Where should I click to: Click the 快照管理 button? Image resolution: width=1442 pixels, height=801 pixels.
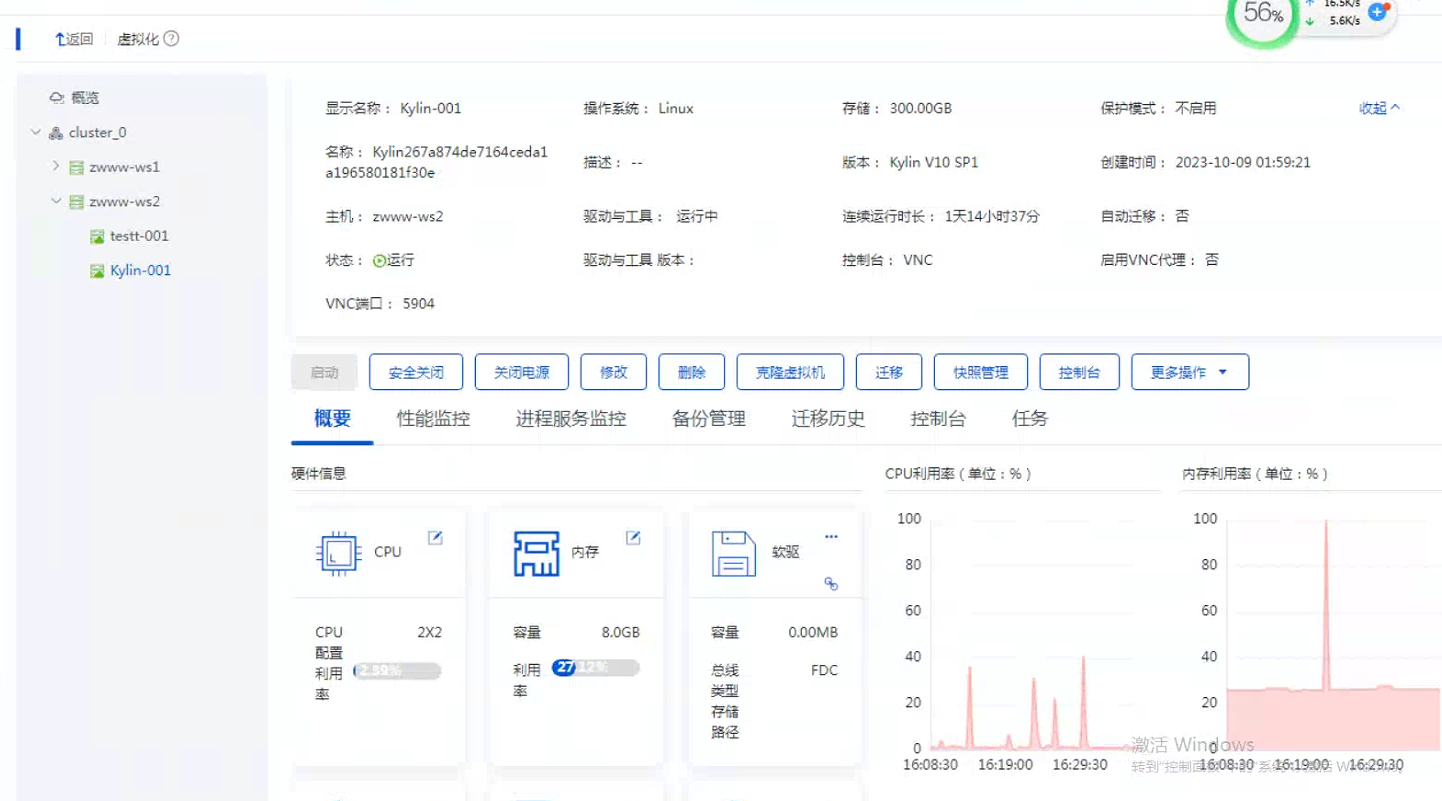click(980, 372)
